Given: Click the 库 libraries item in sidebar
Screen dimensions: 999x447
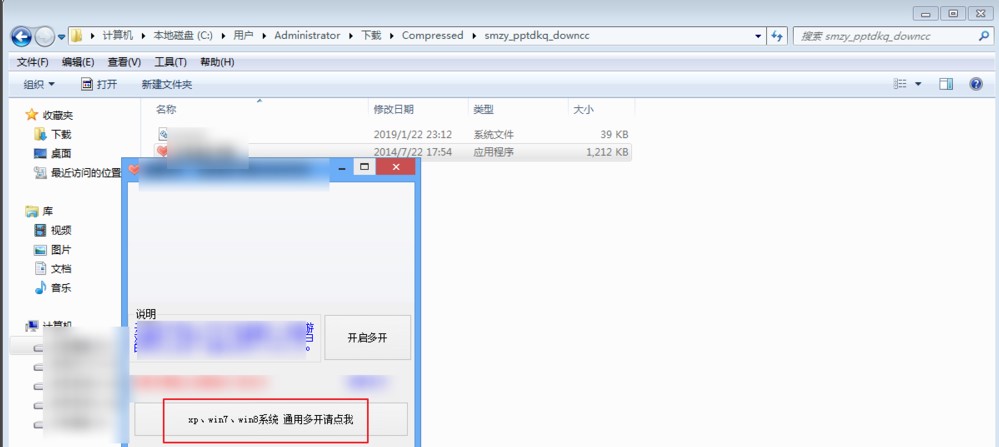Looking at the screenshot, I should [40, 211].
